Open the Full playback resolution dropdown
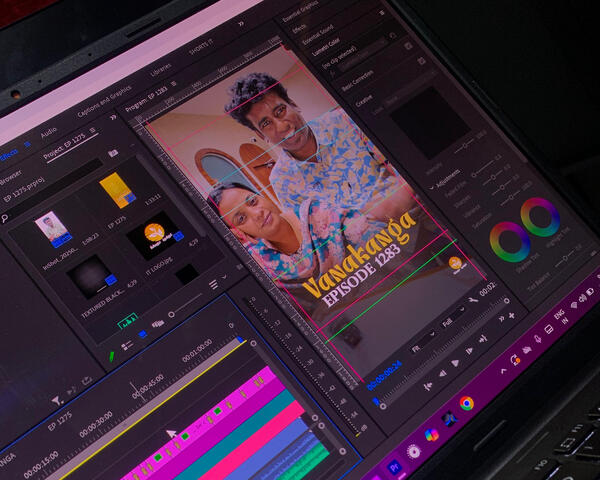Image resolution: width=600 pixels, height=480 pixels. [x=453, y=317]
